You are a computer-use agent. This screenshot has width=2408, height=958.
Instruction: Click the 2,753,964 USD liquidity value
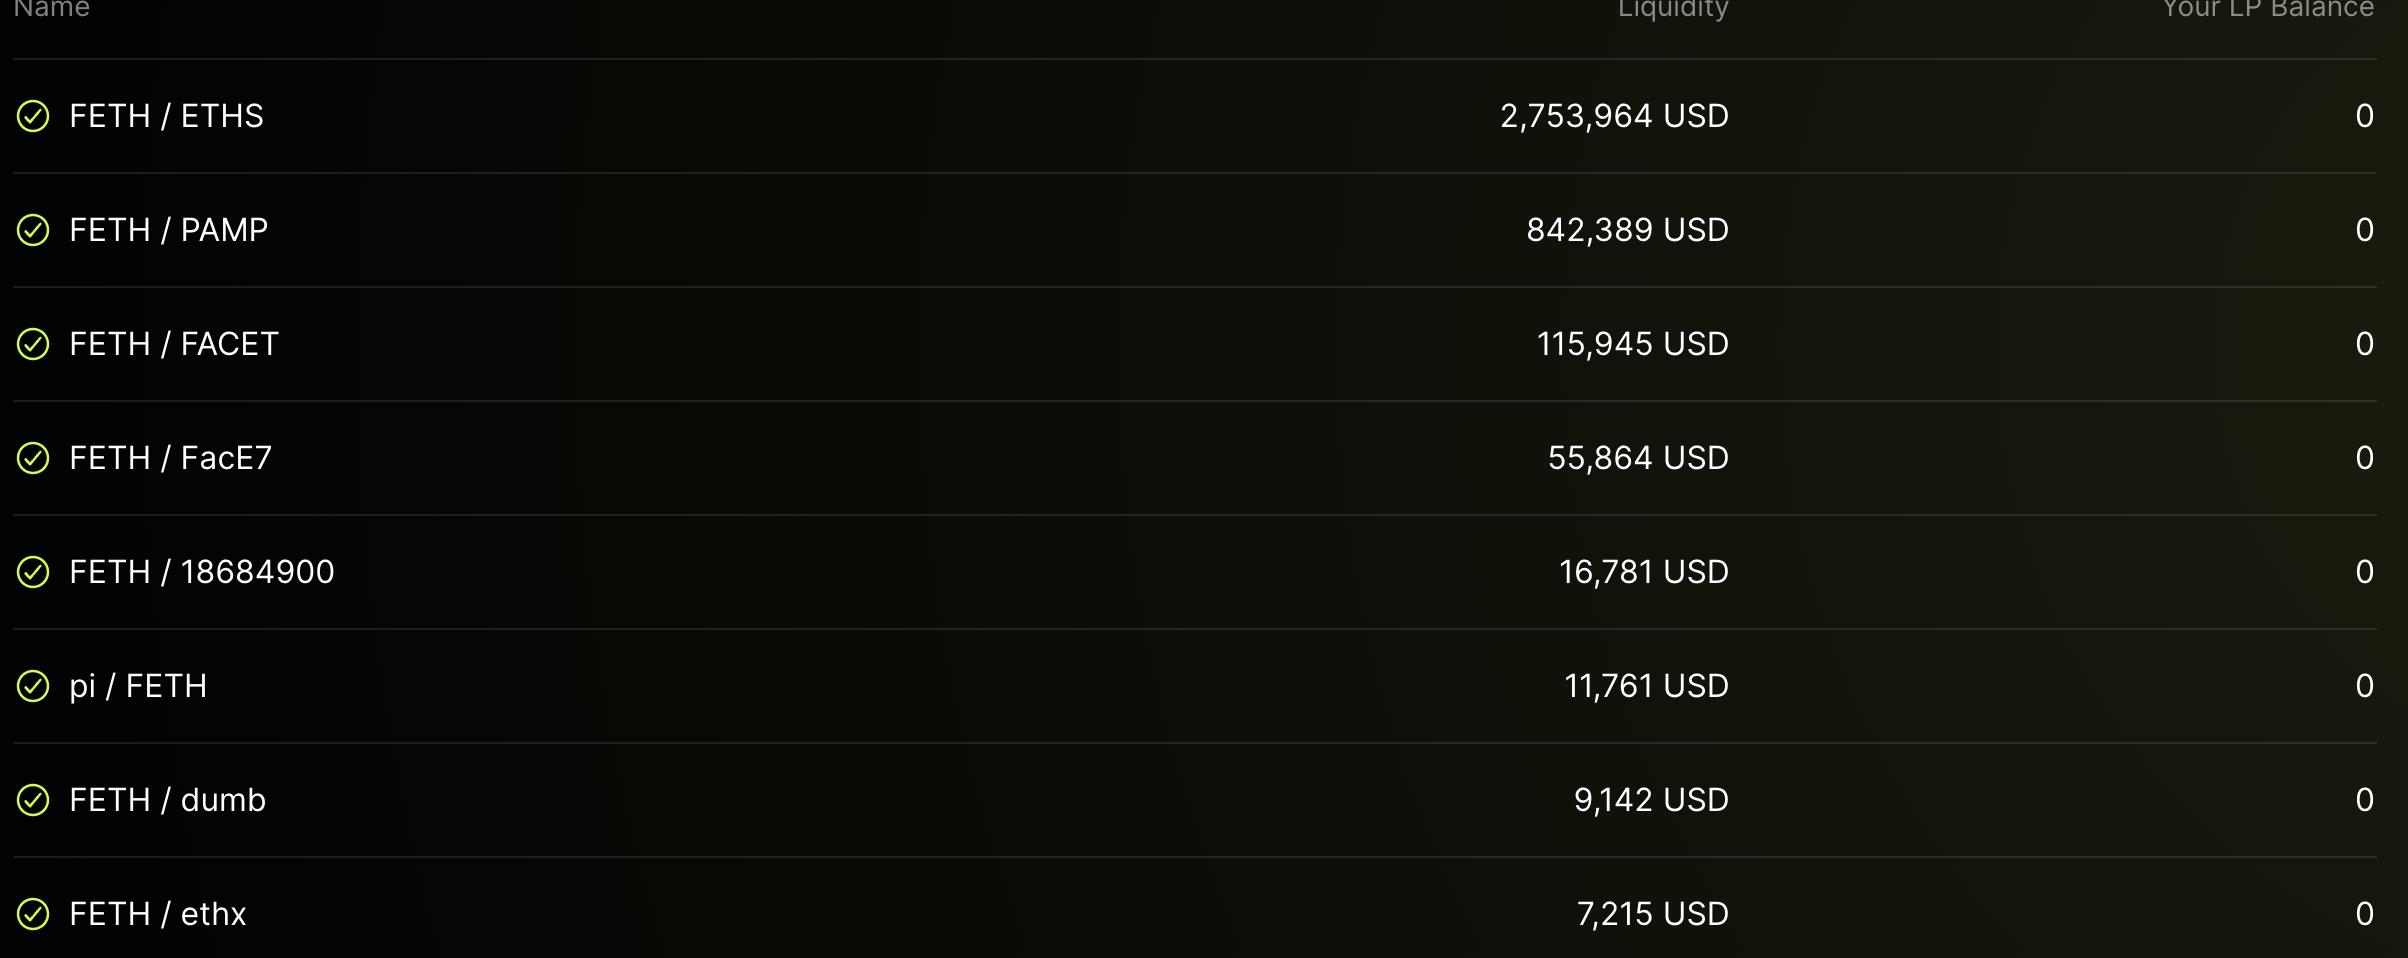(1614, 117)
